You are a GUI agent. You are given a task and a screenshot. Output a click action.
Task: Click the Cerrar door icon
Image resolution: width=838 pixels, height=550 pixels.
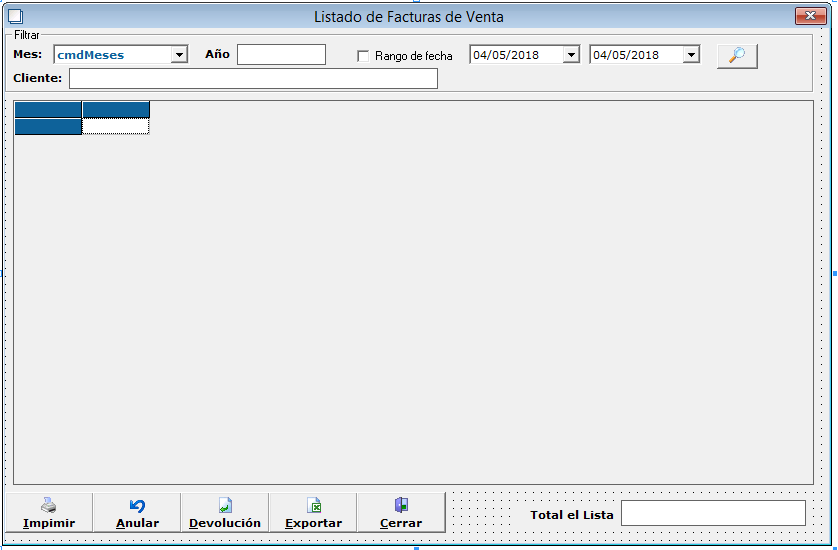401,506
